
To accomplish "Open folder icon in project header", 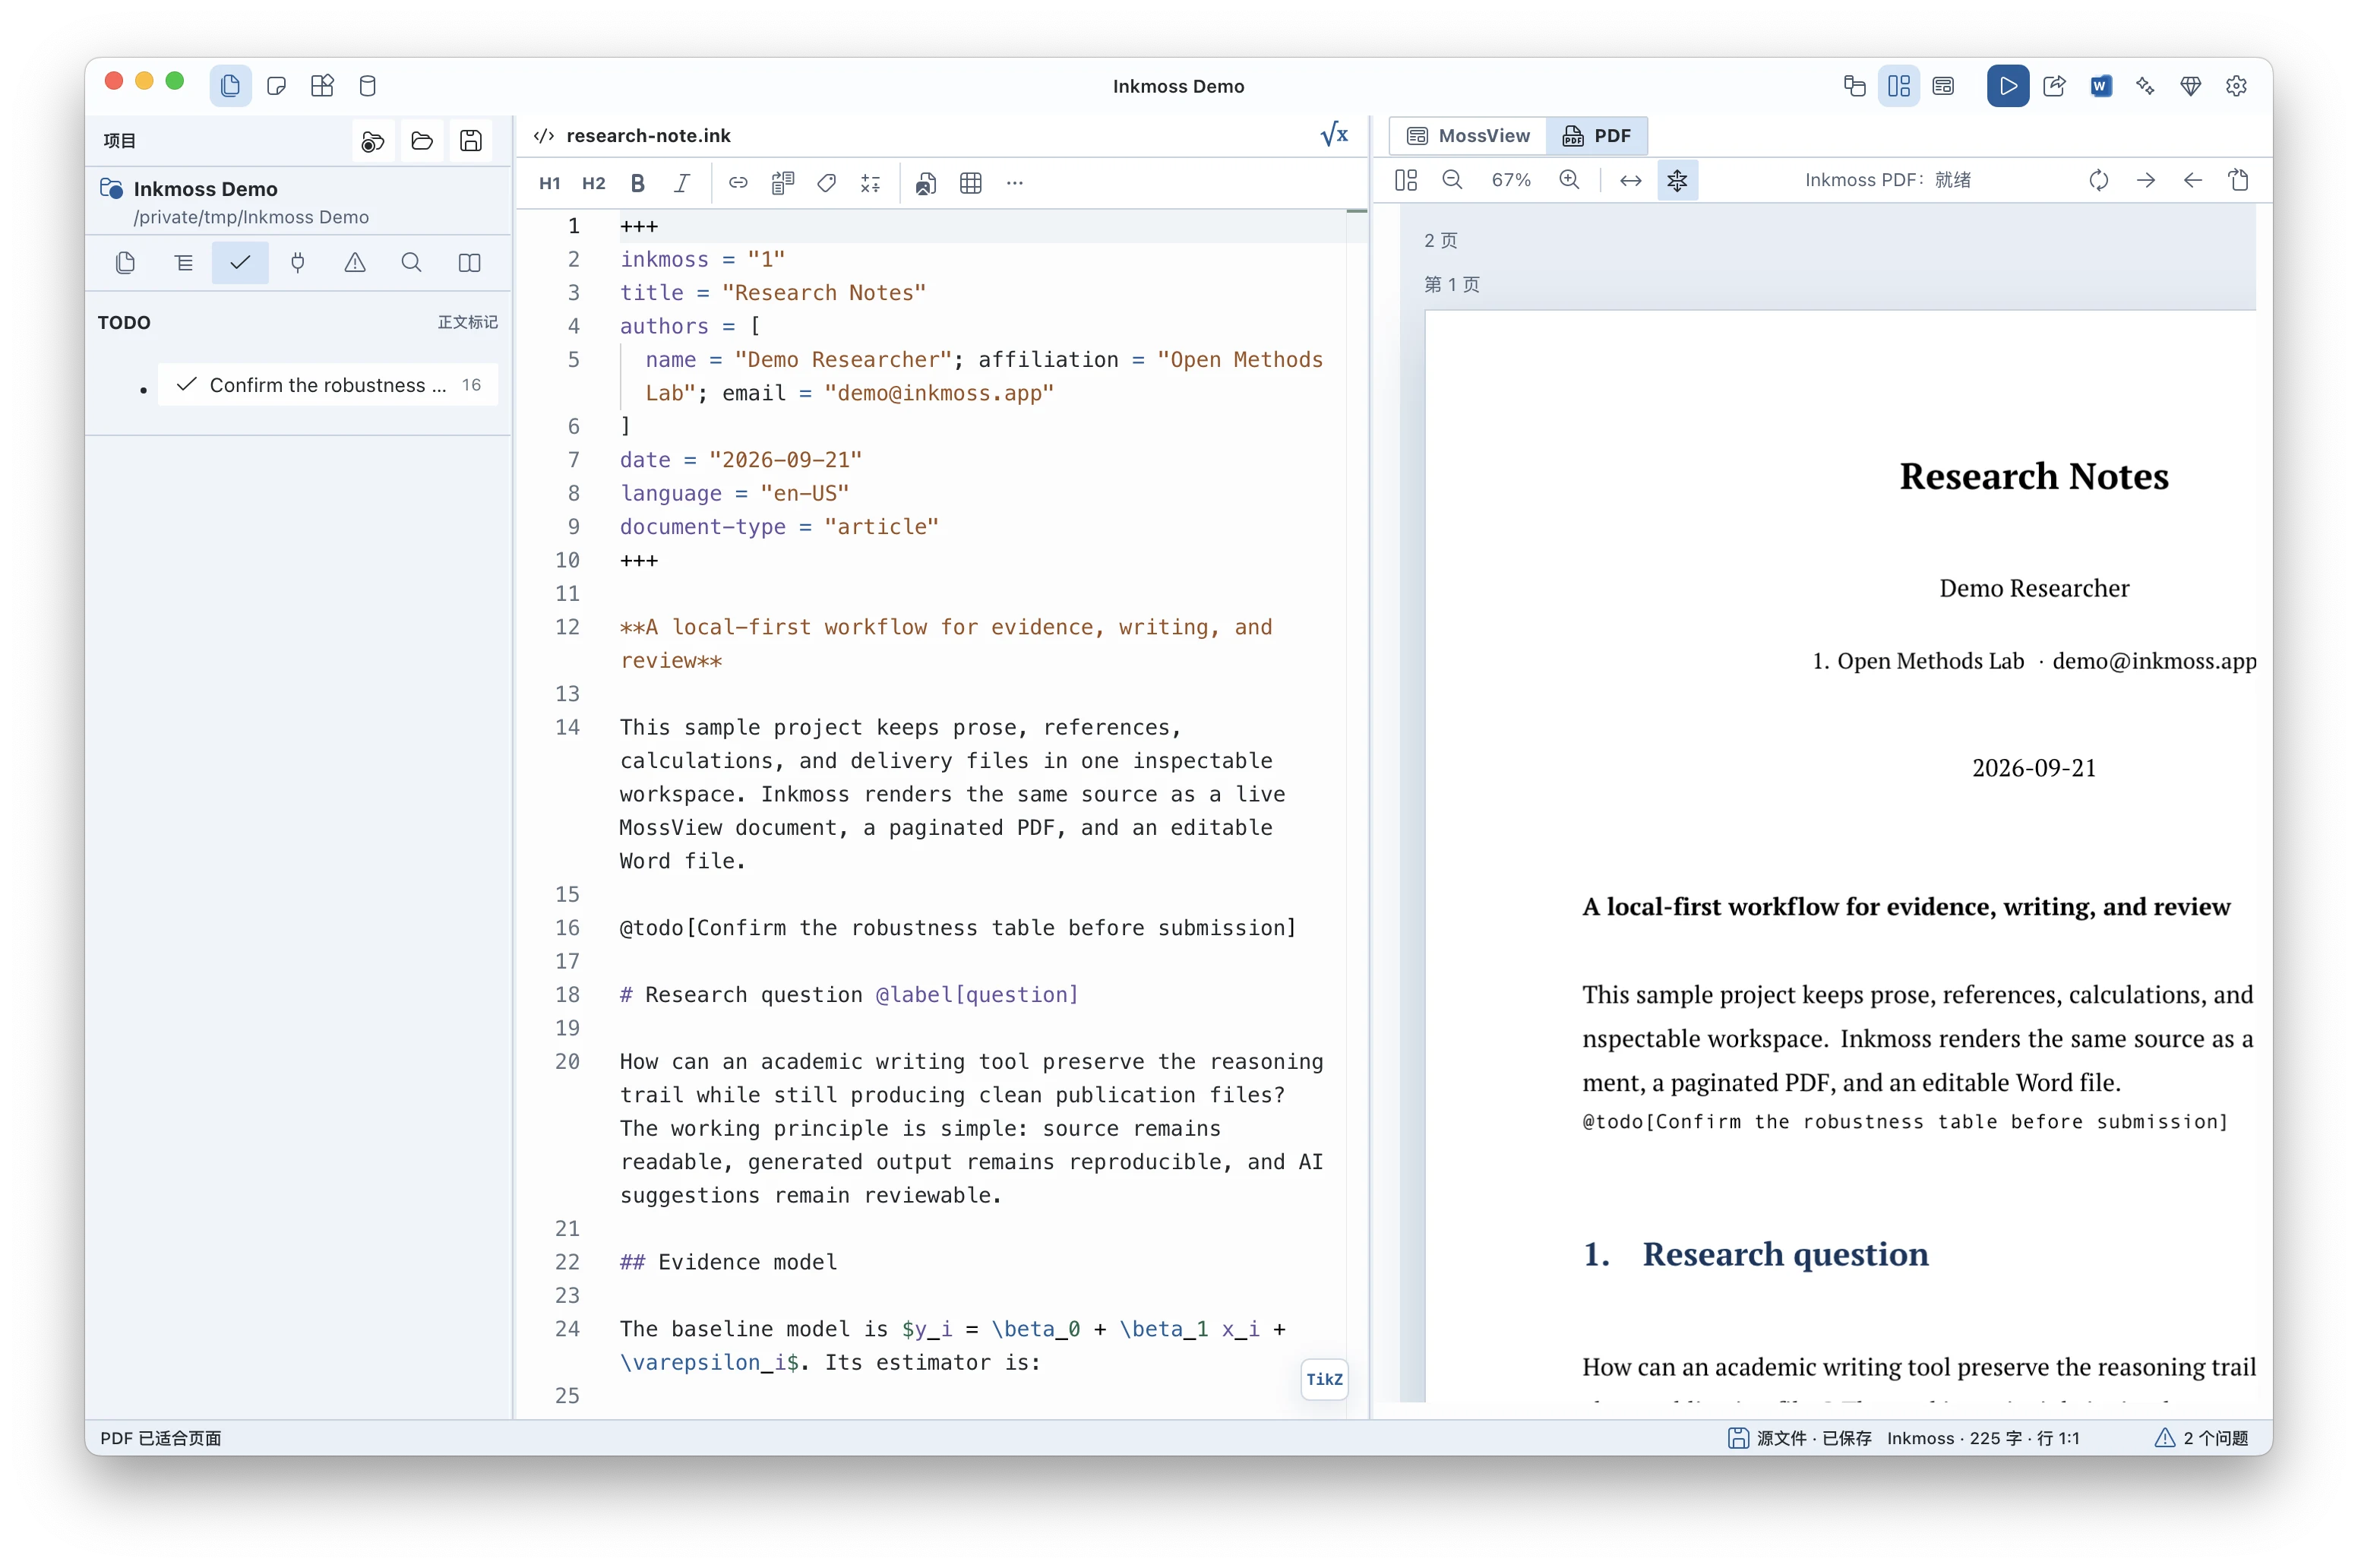I will 422,141.
